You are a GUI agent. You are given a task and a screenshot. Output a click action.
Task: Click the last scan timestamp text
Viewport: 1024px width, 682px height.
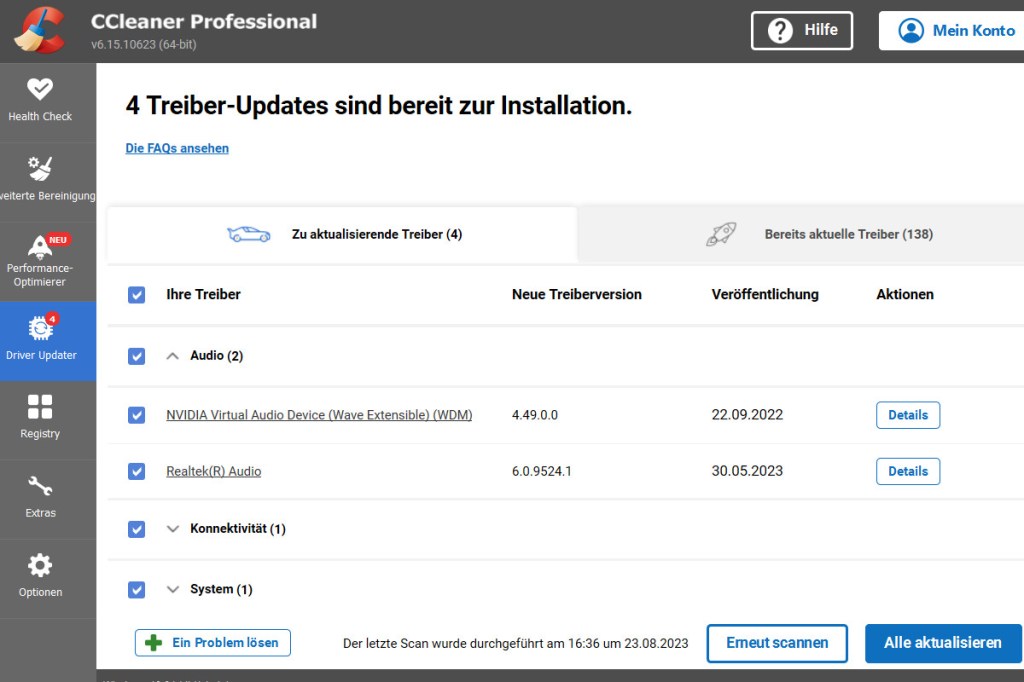[515, 643]
